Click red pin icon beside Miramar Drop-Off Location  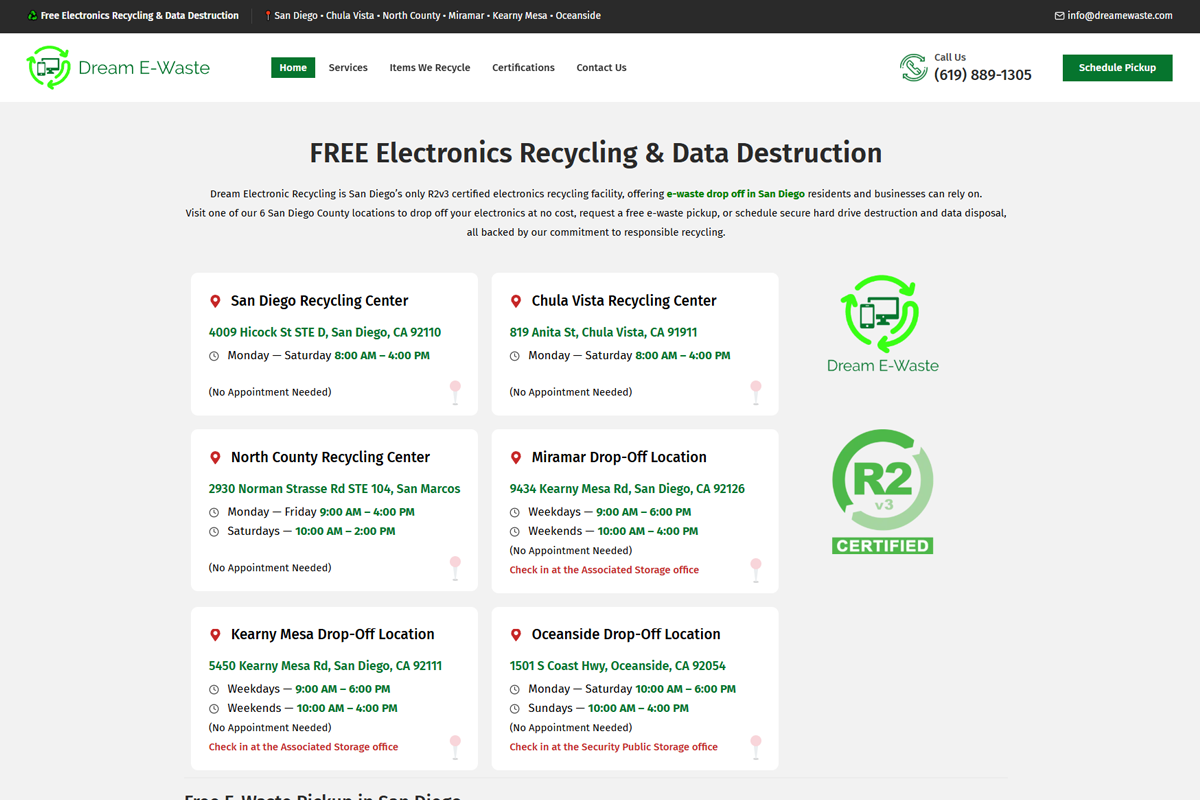[516, 457]
